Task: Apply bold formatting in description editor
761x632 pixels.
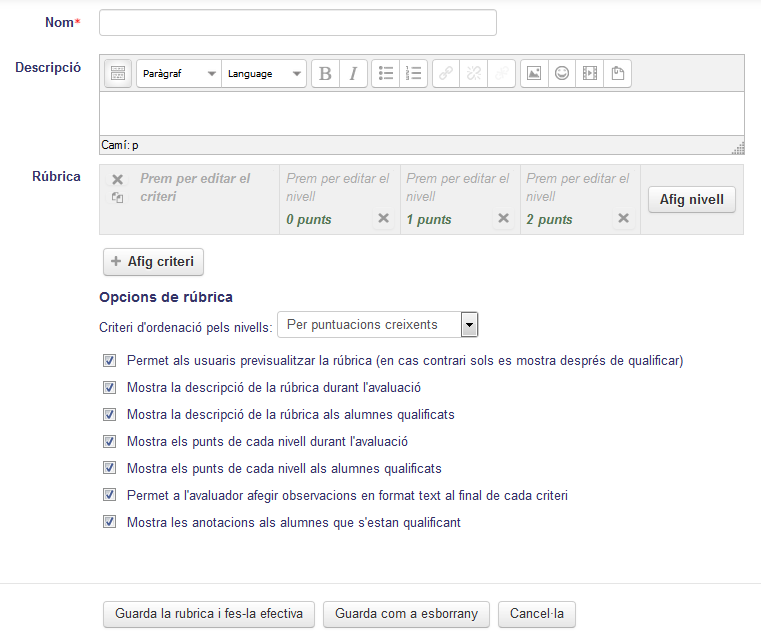Action: coord(325,74)
